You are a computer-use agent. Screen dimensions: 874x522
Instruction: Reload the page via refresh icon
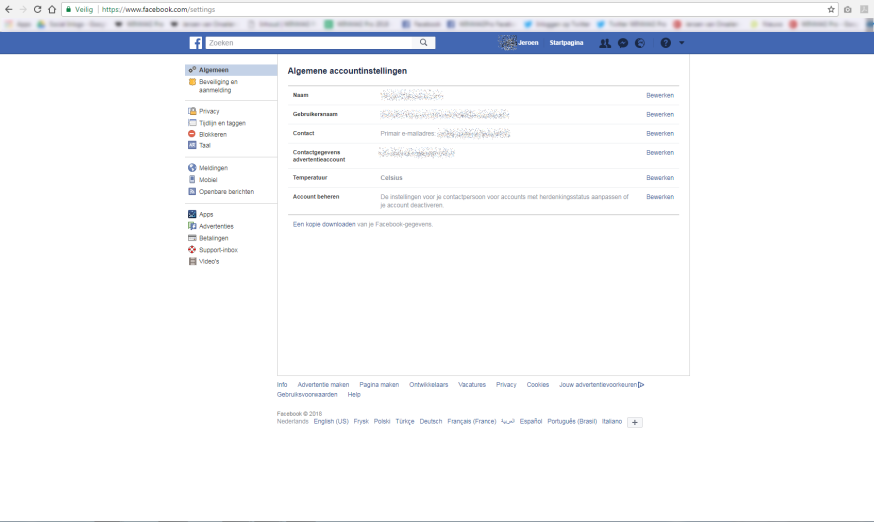37,9
